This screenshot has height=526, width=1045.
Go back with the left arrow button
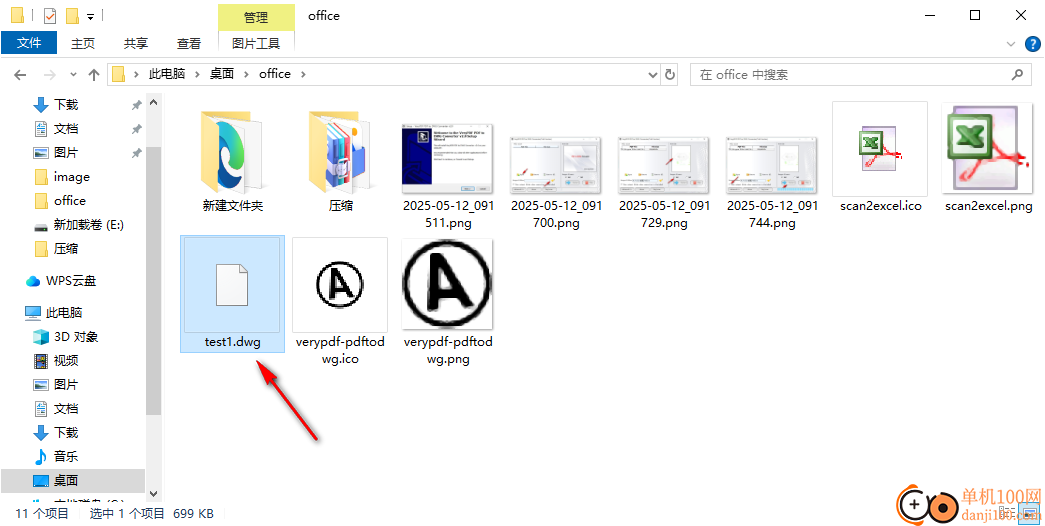tap(20, 75)
